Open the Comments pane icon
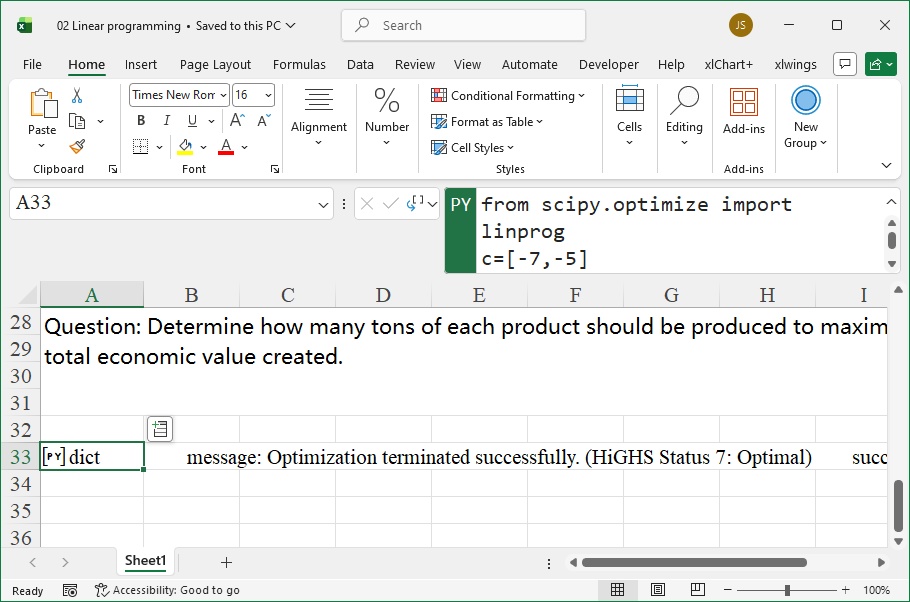910x602 pixels. click(845, 64)
